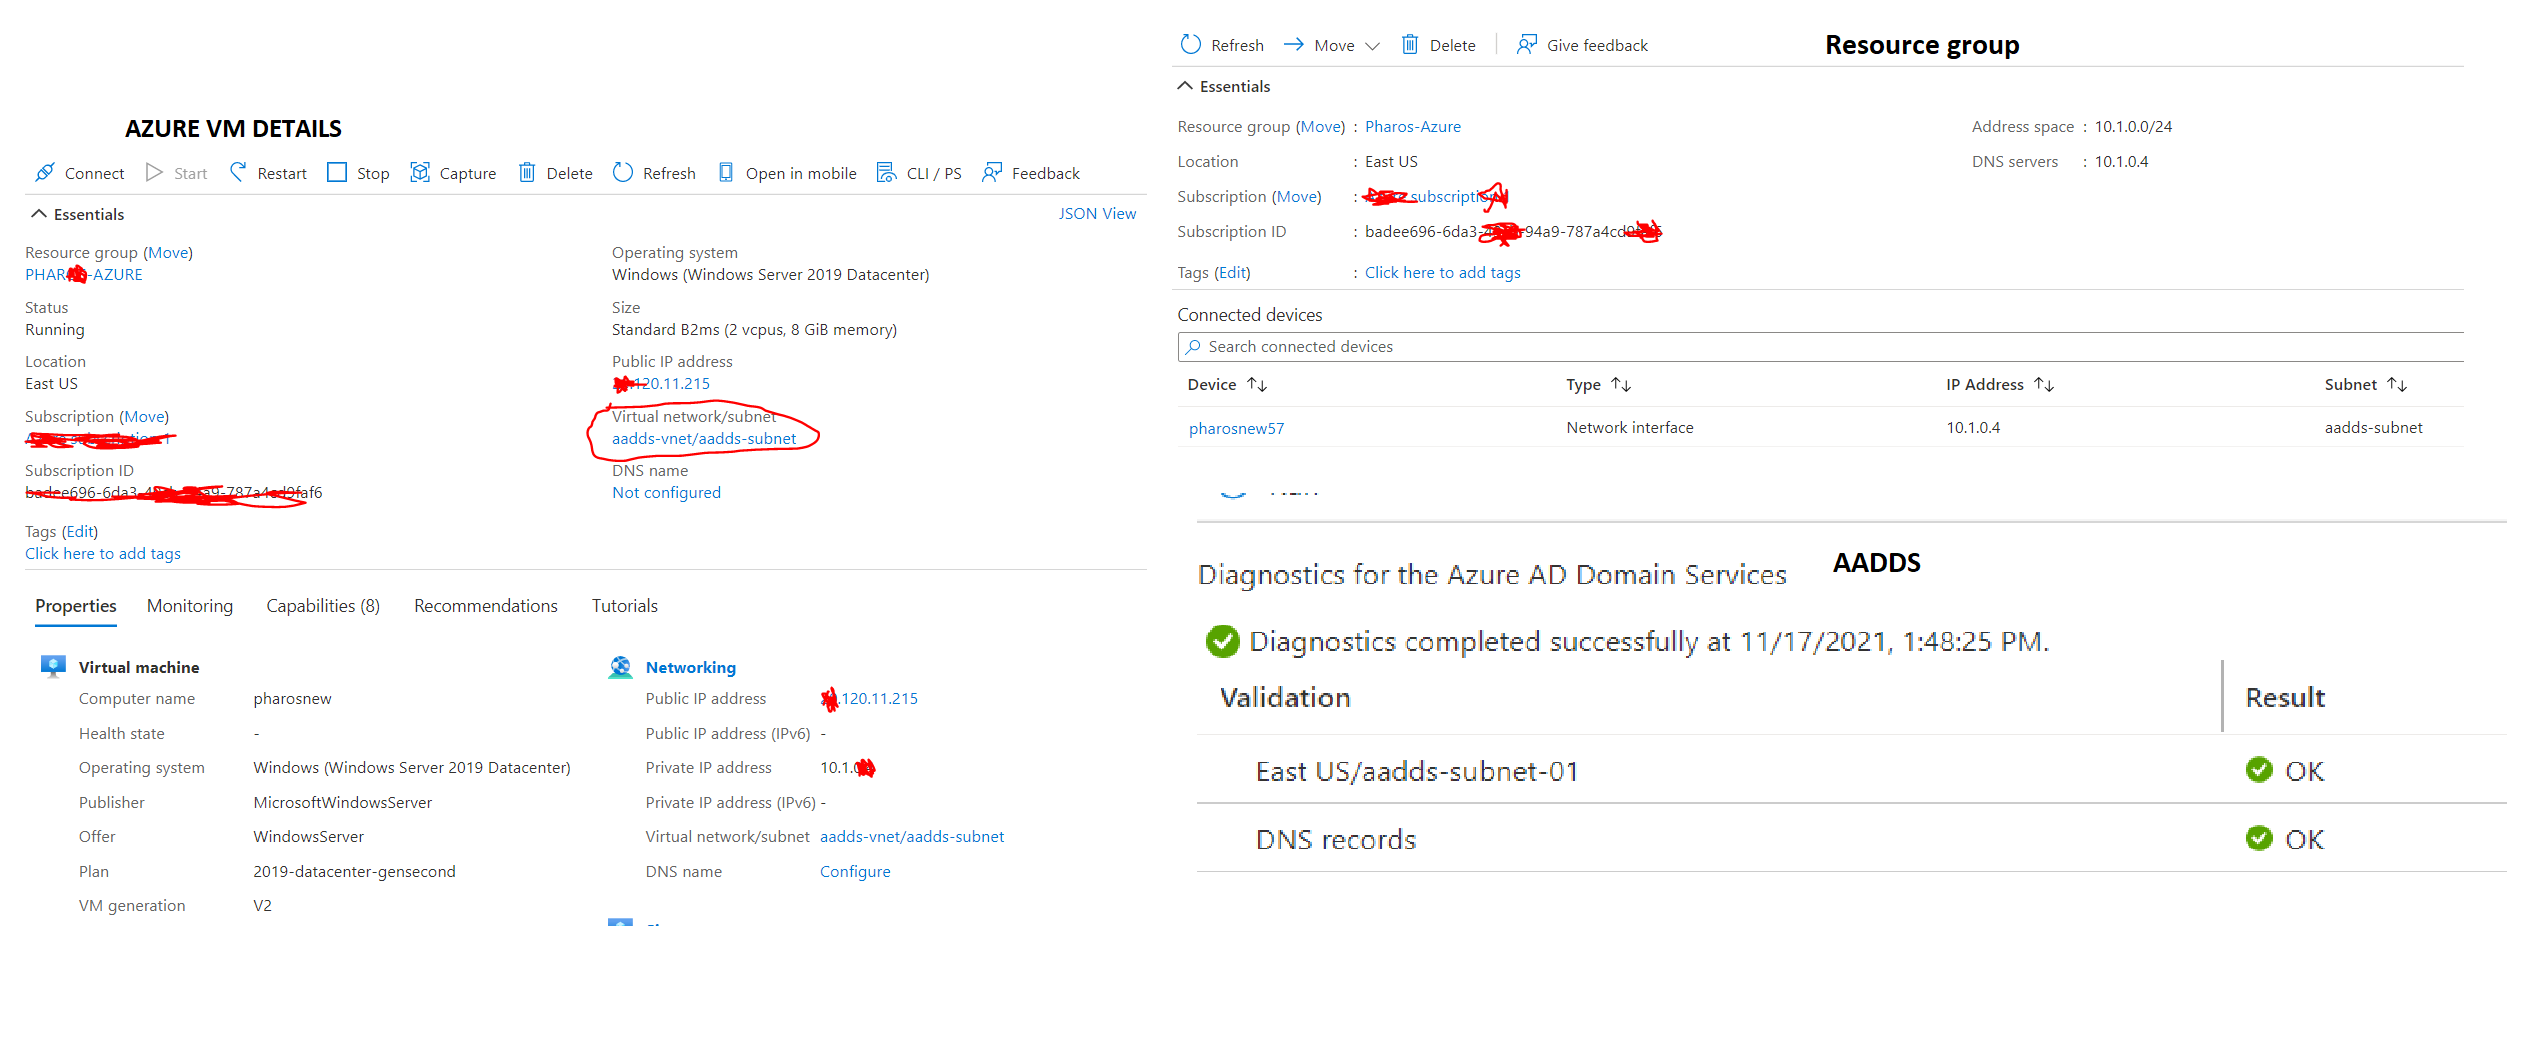The width and height of the screenshot is (2528, 1048).
Task: Click the Restart arrow icon
Action: (238, 173)
